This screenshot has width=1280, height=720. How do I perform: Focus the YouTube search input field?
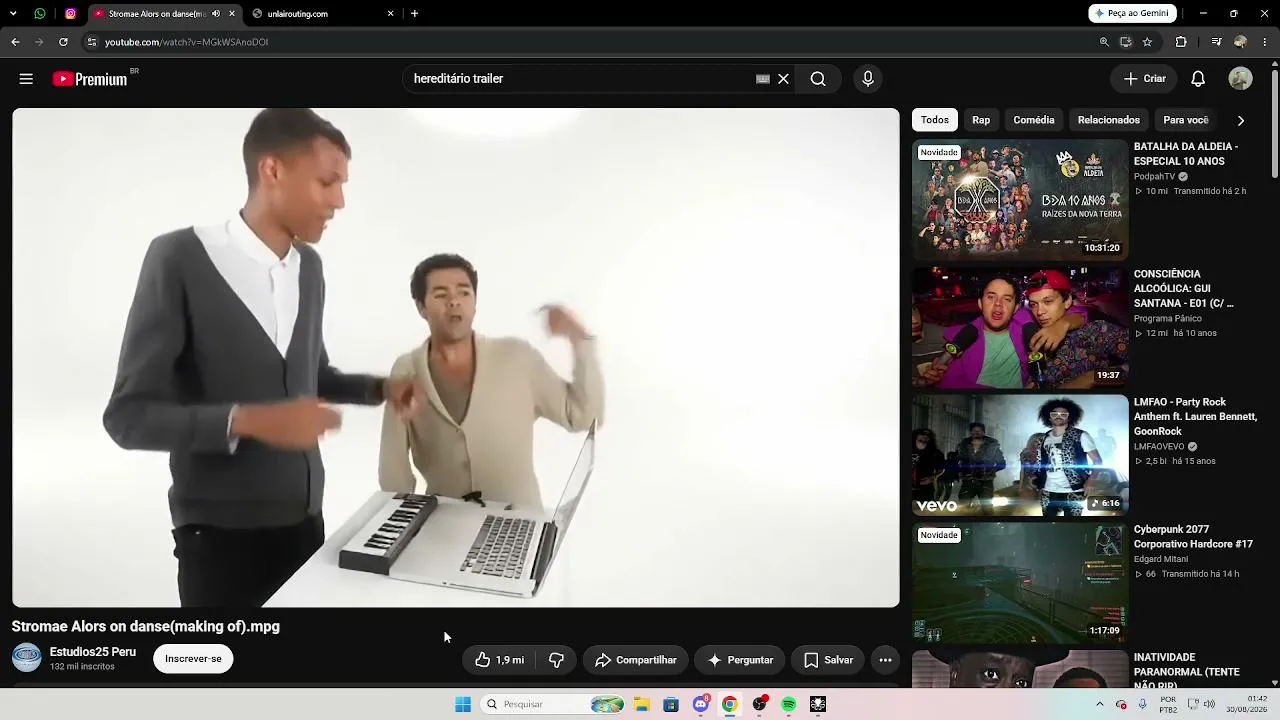[x=580, y=79]
